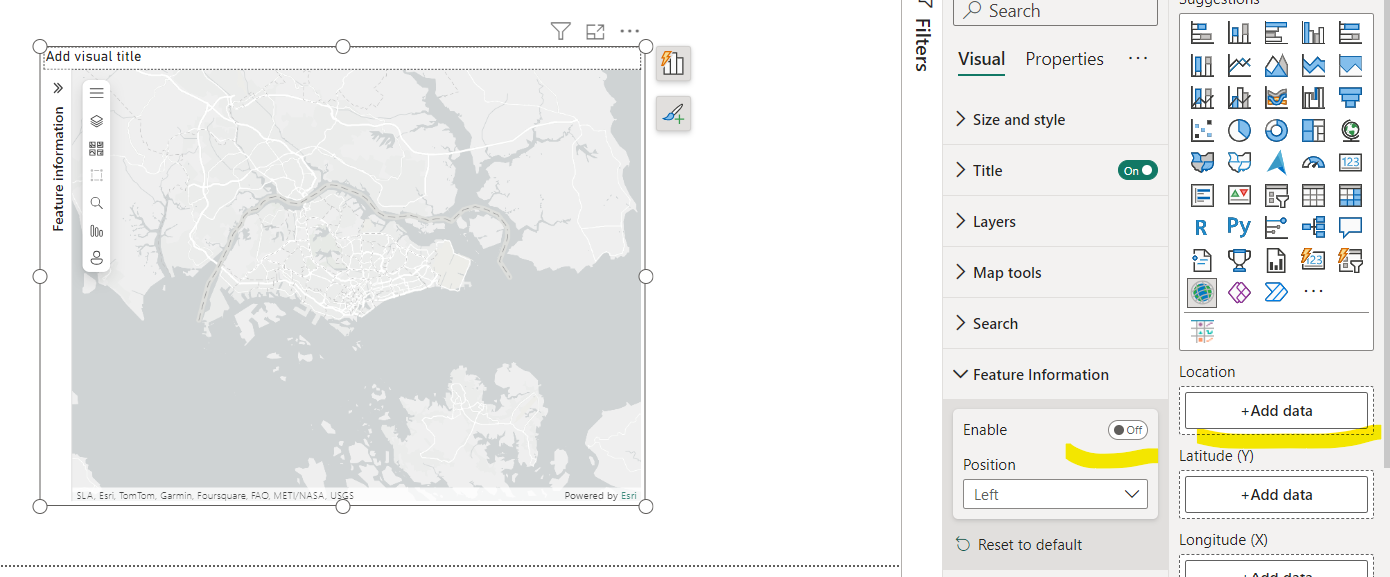Expand the Size and style section
The image size is (1390, 577).
[x=1055, y=119]
